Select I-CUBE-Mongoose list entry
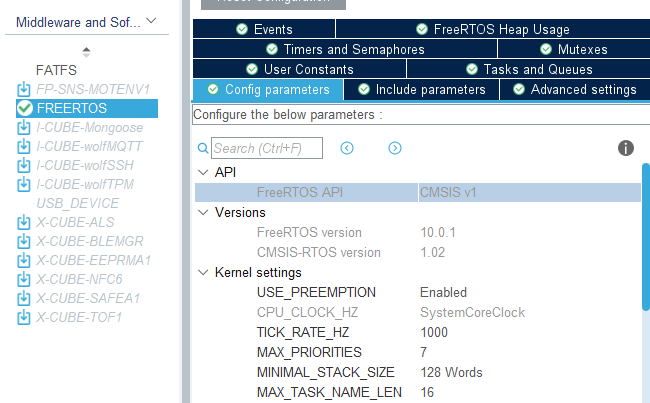This screenshot has width=650, height=403. 90,127
